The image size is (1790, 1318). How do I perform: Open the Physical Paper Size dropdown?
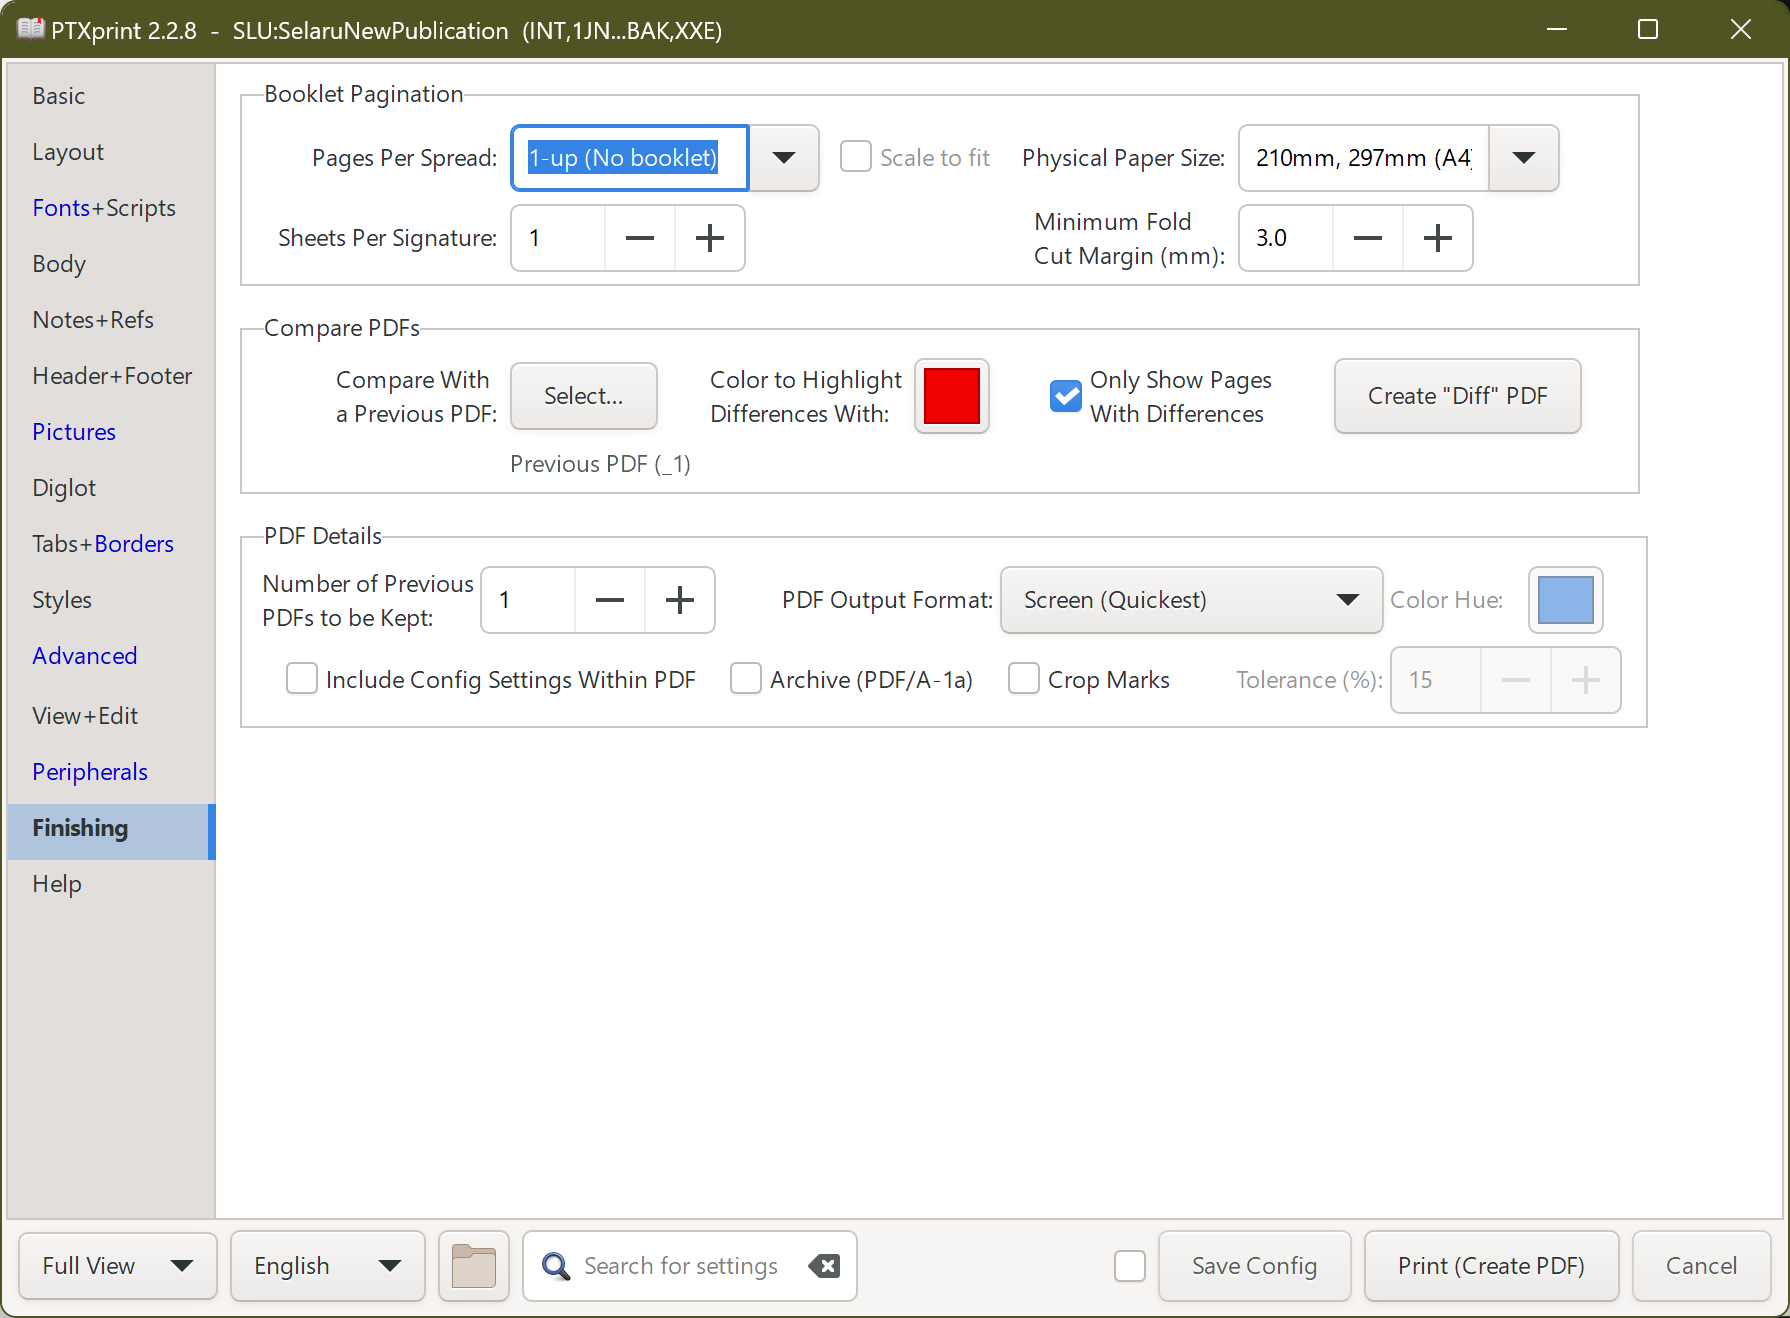1523,158
